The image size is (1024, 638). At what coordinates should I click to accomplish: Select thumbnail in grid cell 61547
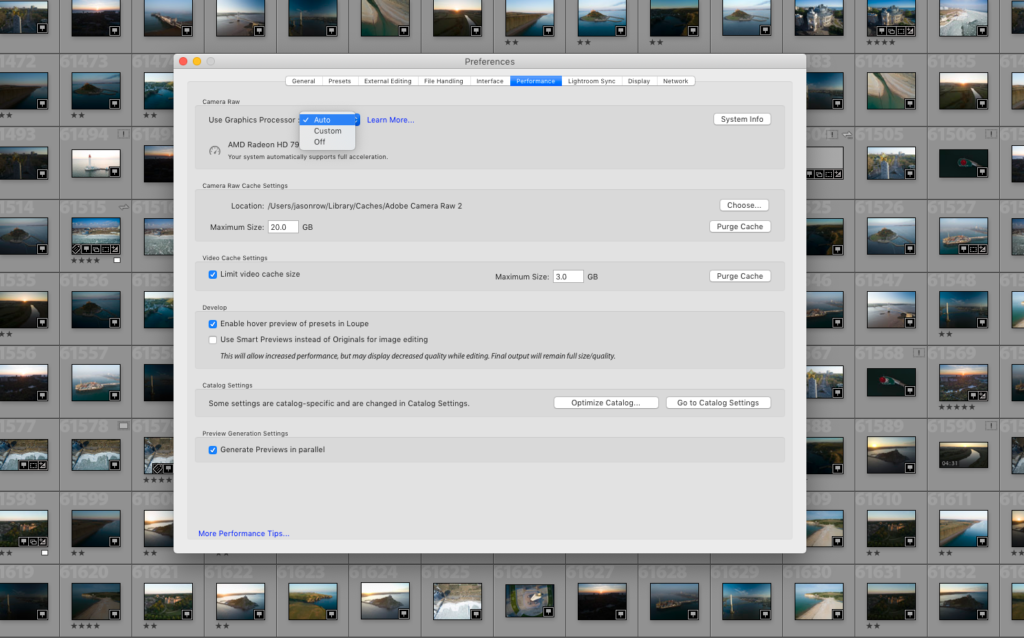tap(891, 310)
